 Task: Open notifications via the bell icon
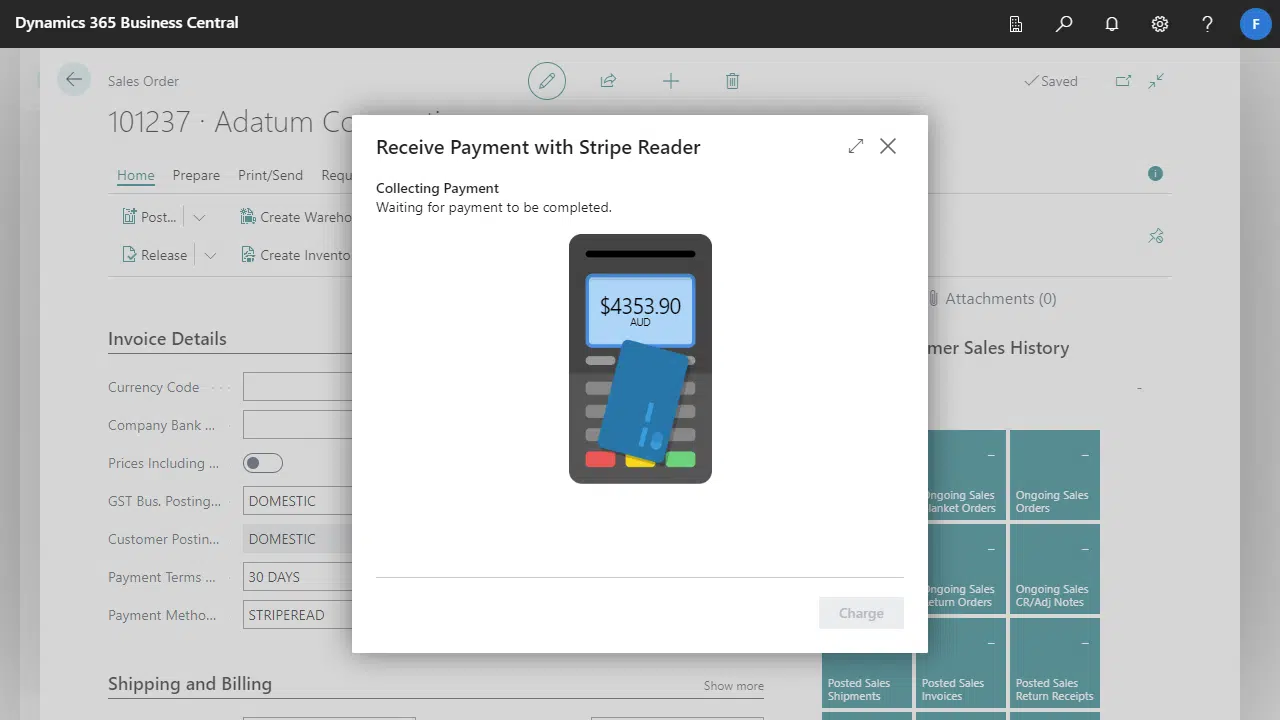(1111, 23)
